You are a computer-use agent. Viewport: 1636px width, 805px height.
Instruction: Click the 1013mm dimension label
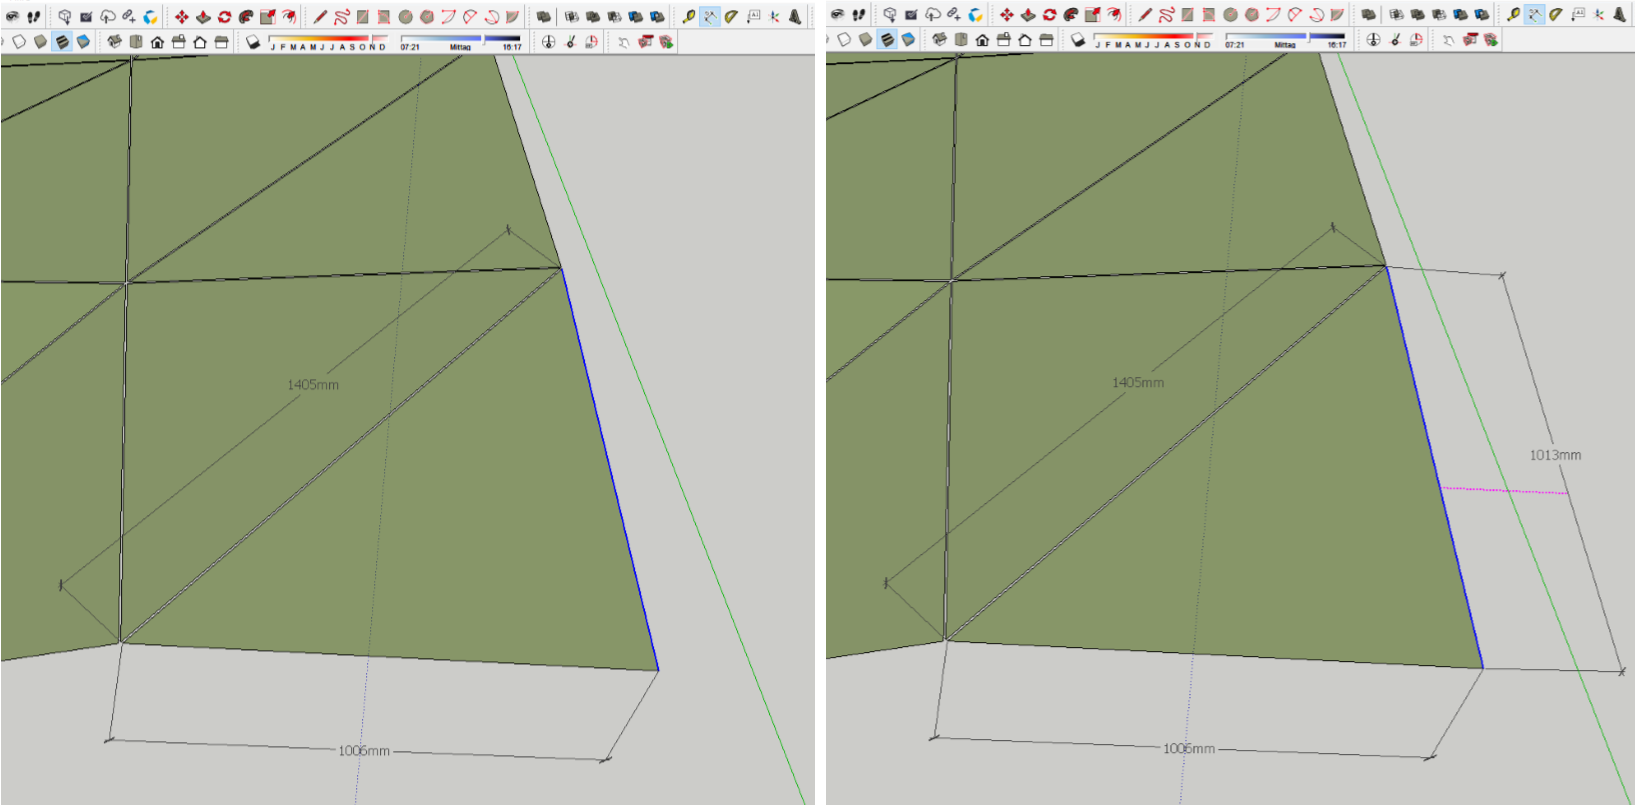pyautogui.click(x=1555, y=455)
